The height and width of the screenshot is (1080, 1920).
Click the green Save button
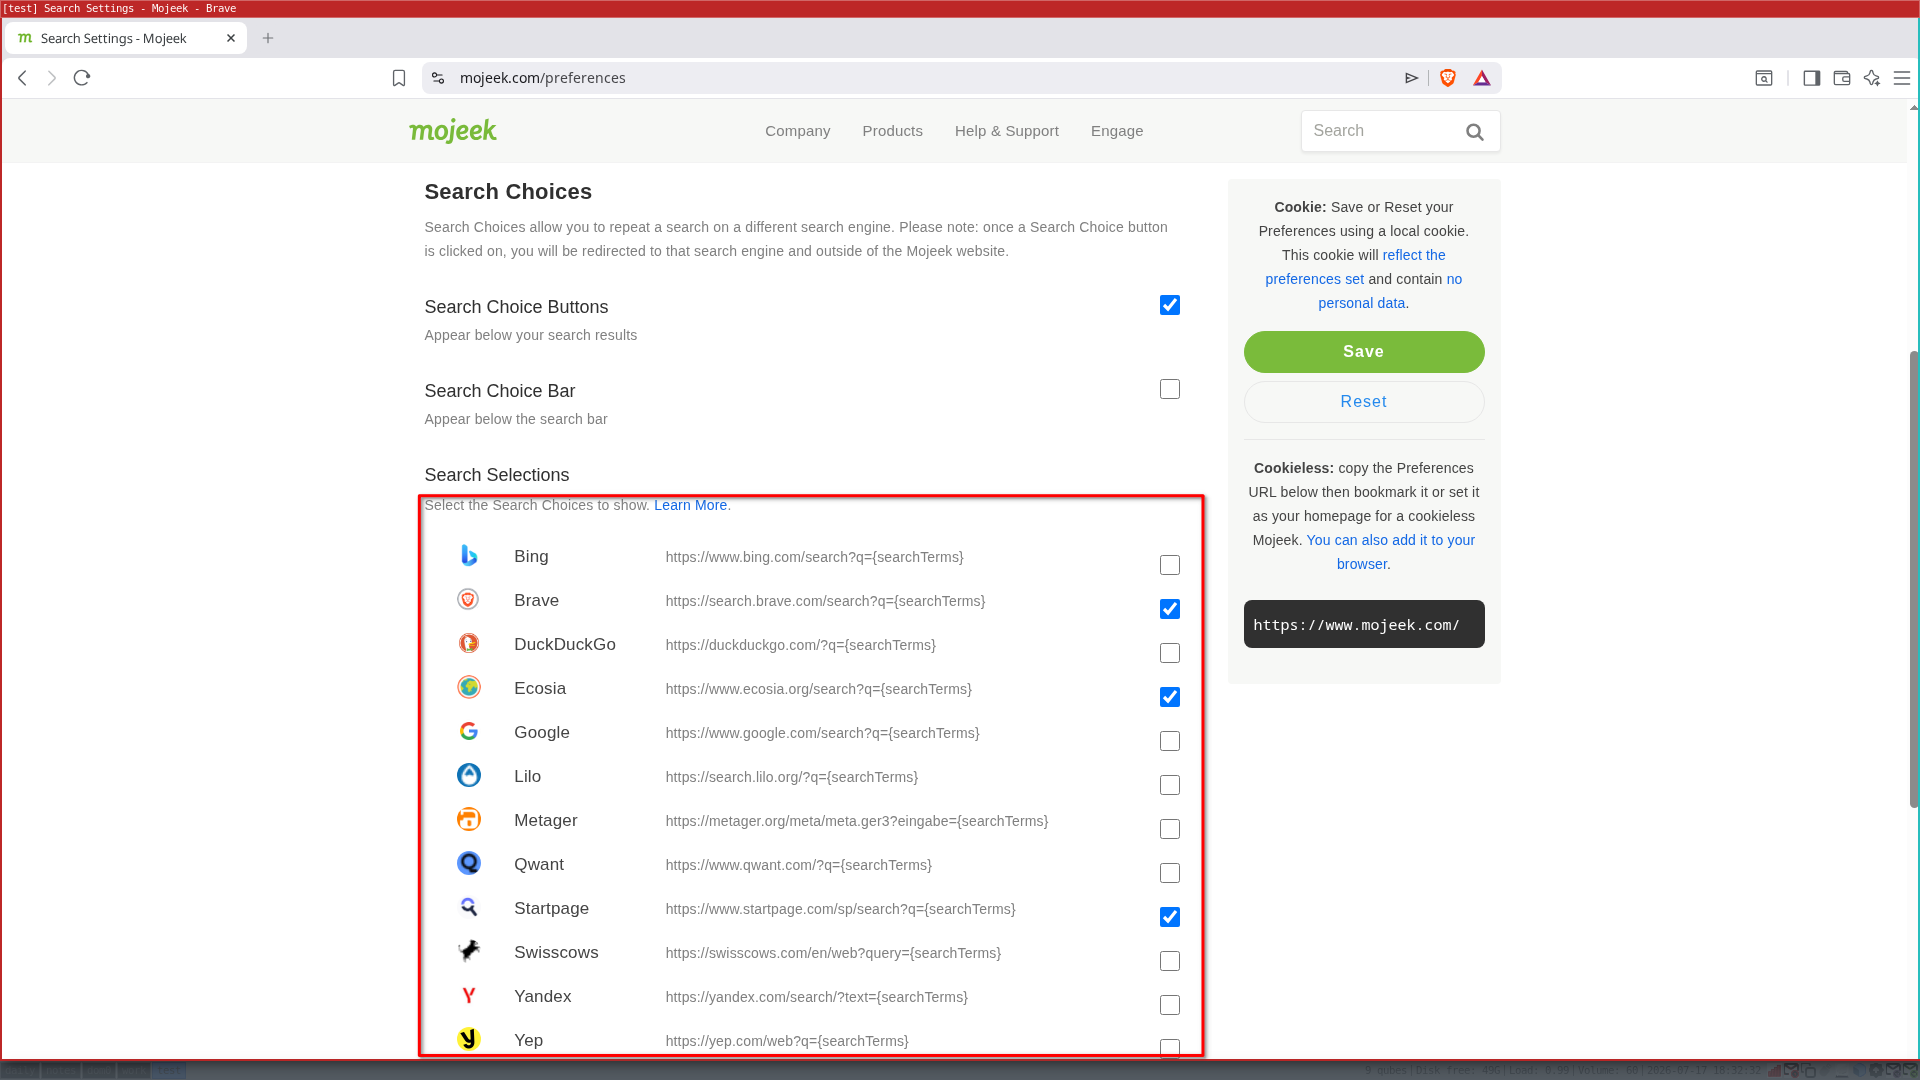(1364, 352)
